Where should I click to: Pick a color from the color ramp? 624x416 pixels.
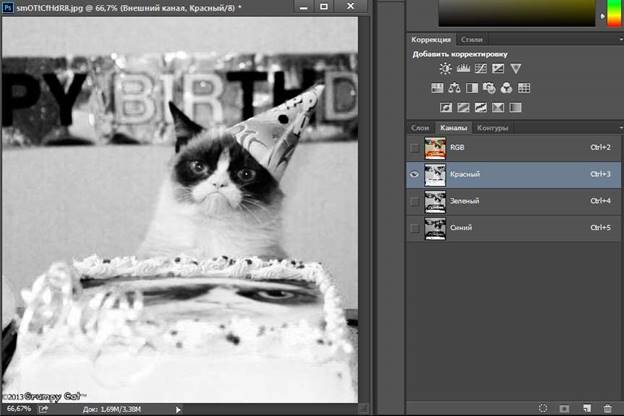point(517,13)
